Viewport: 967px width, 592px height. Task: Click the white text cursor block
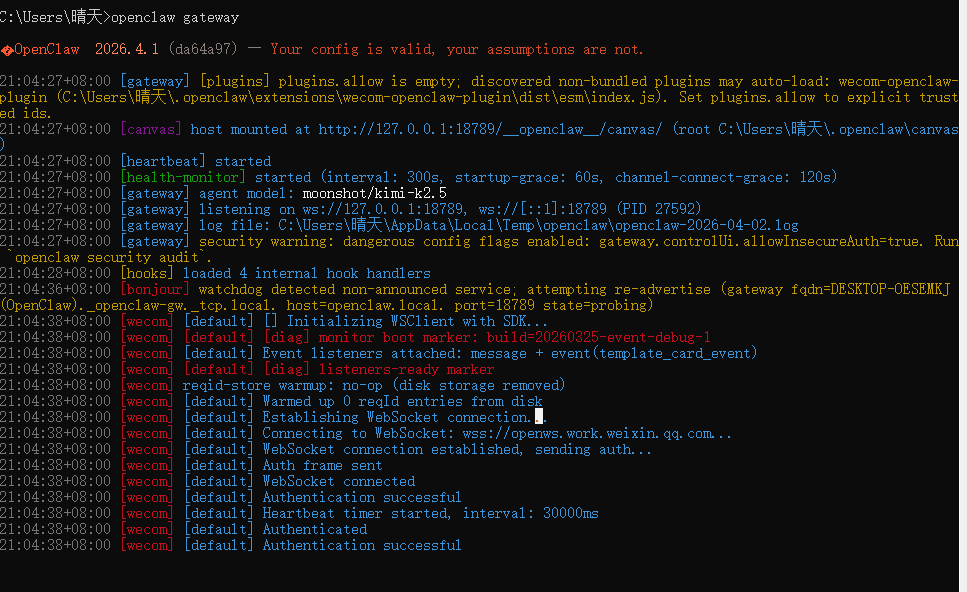(x=539, y=417)
